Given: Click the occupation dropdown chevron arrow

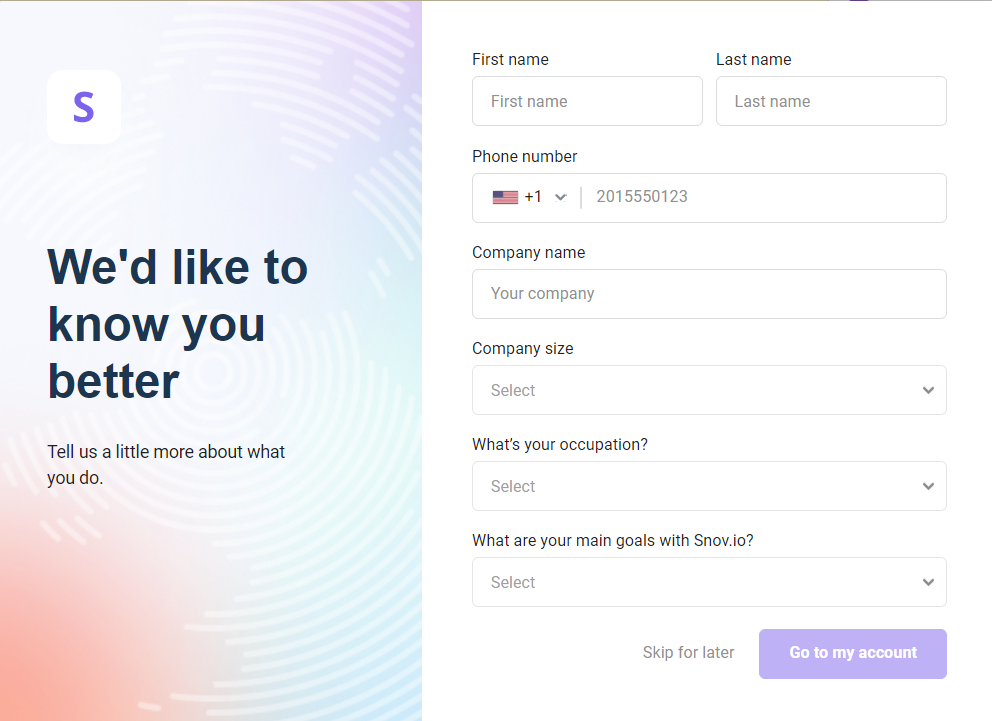Looking at the screenshot, I should coord(928,486).
